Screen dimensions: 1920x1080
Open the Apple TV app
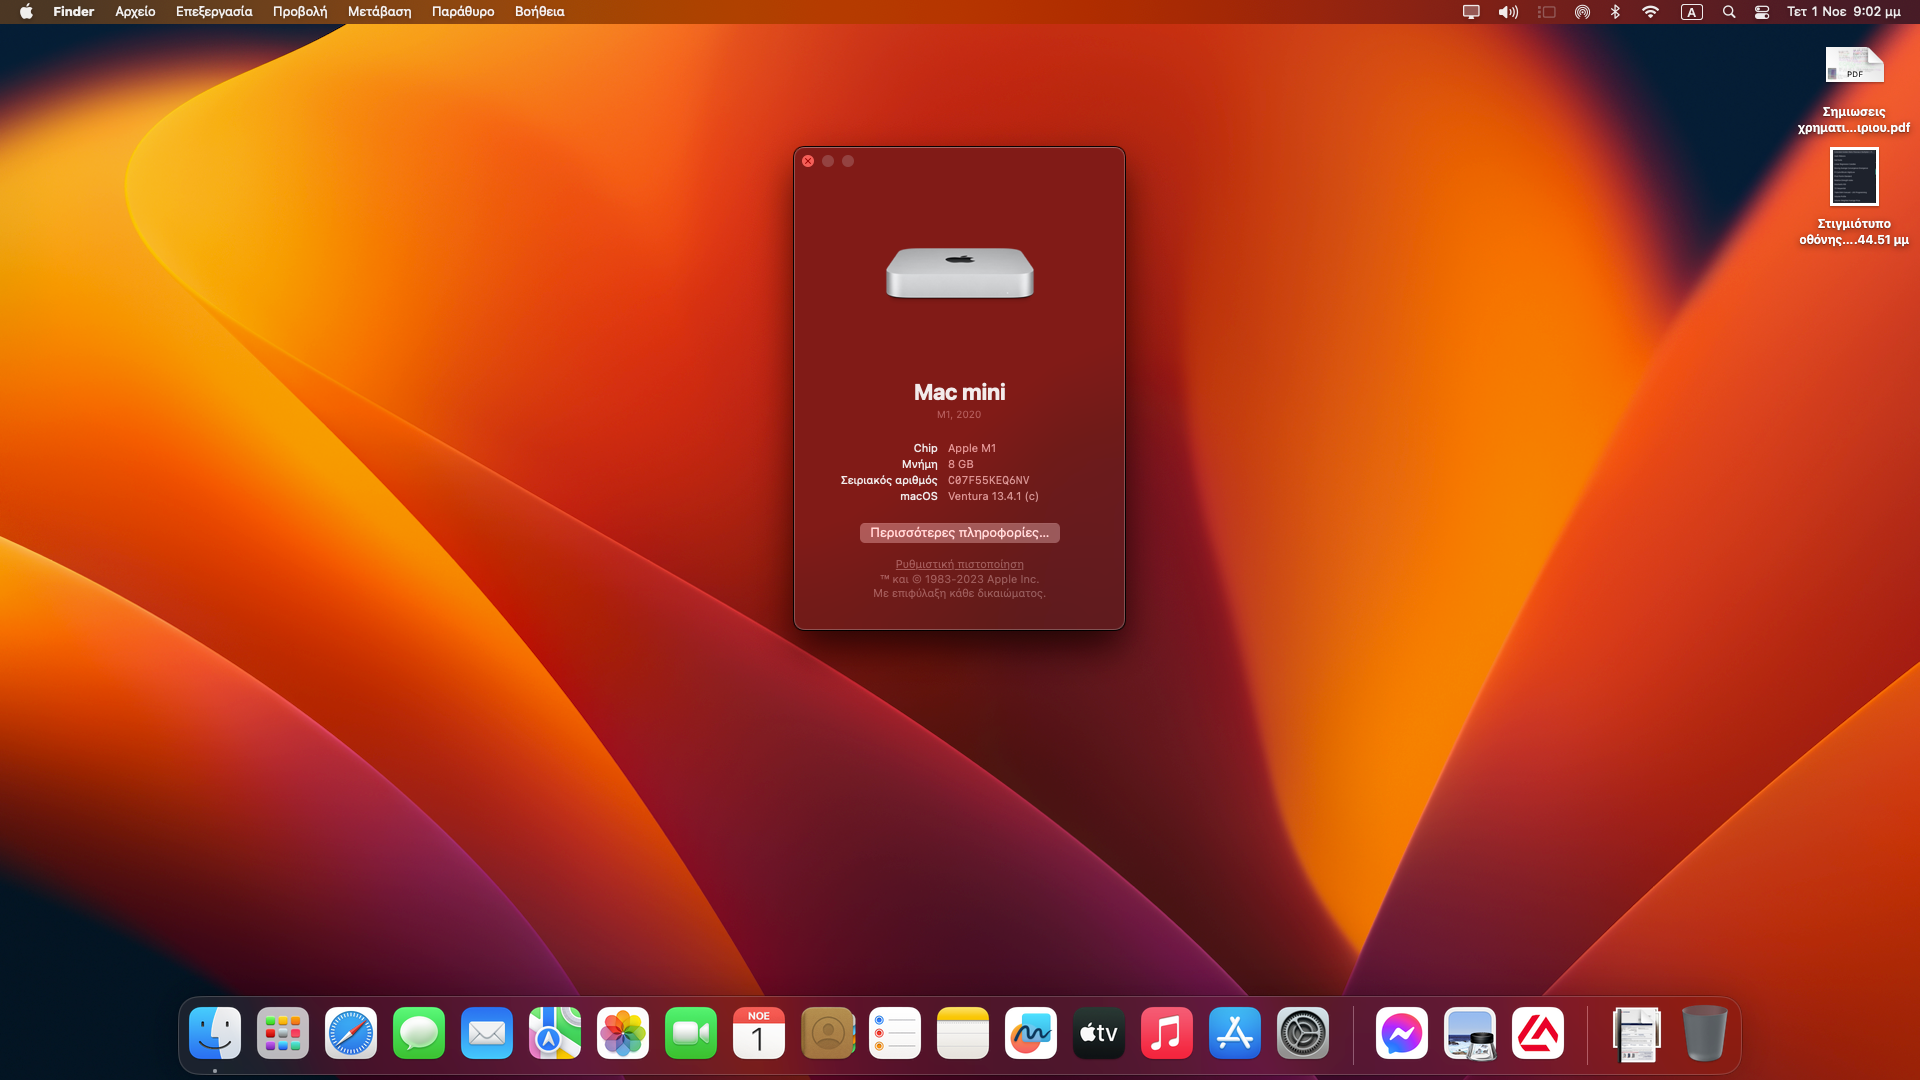pyautogui.click(x=1099, y=1033)
